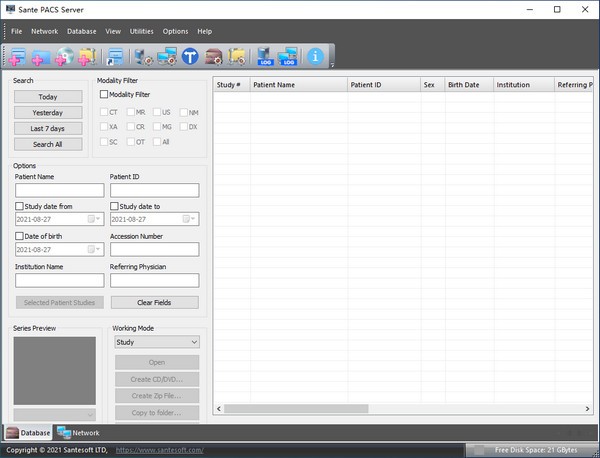Screen dimensions: 600x458
Task: Check the Date of birth checkbox
Action: 20,236
